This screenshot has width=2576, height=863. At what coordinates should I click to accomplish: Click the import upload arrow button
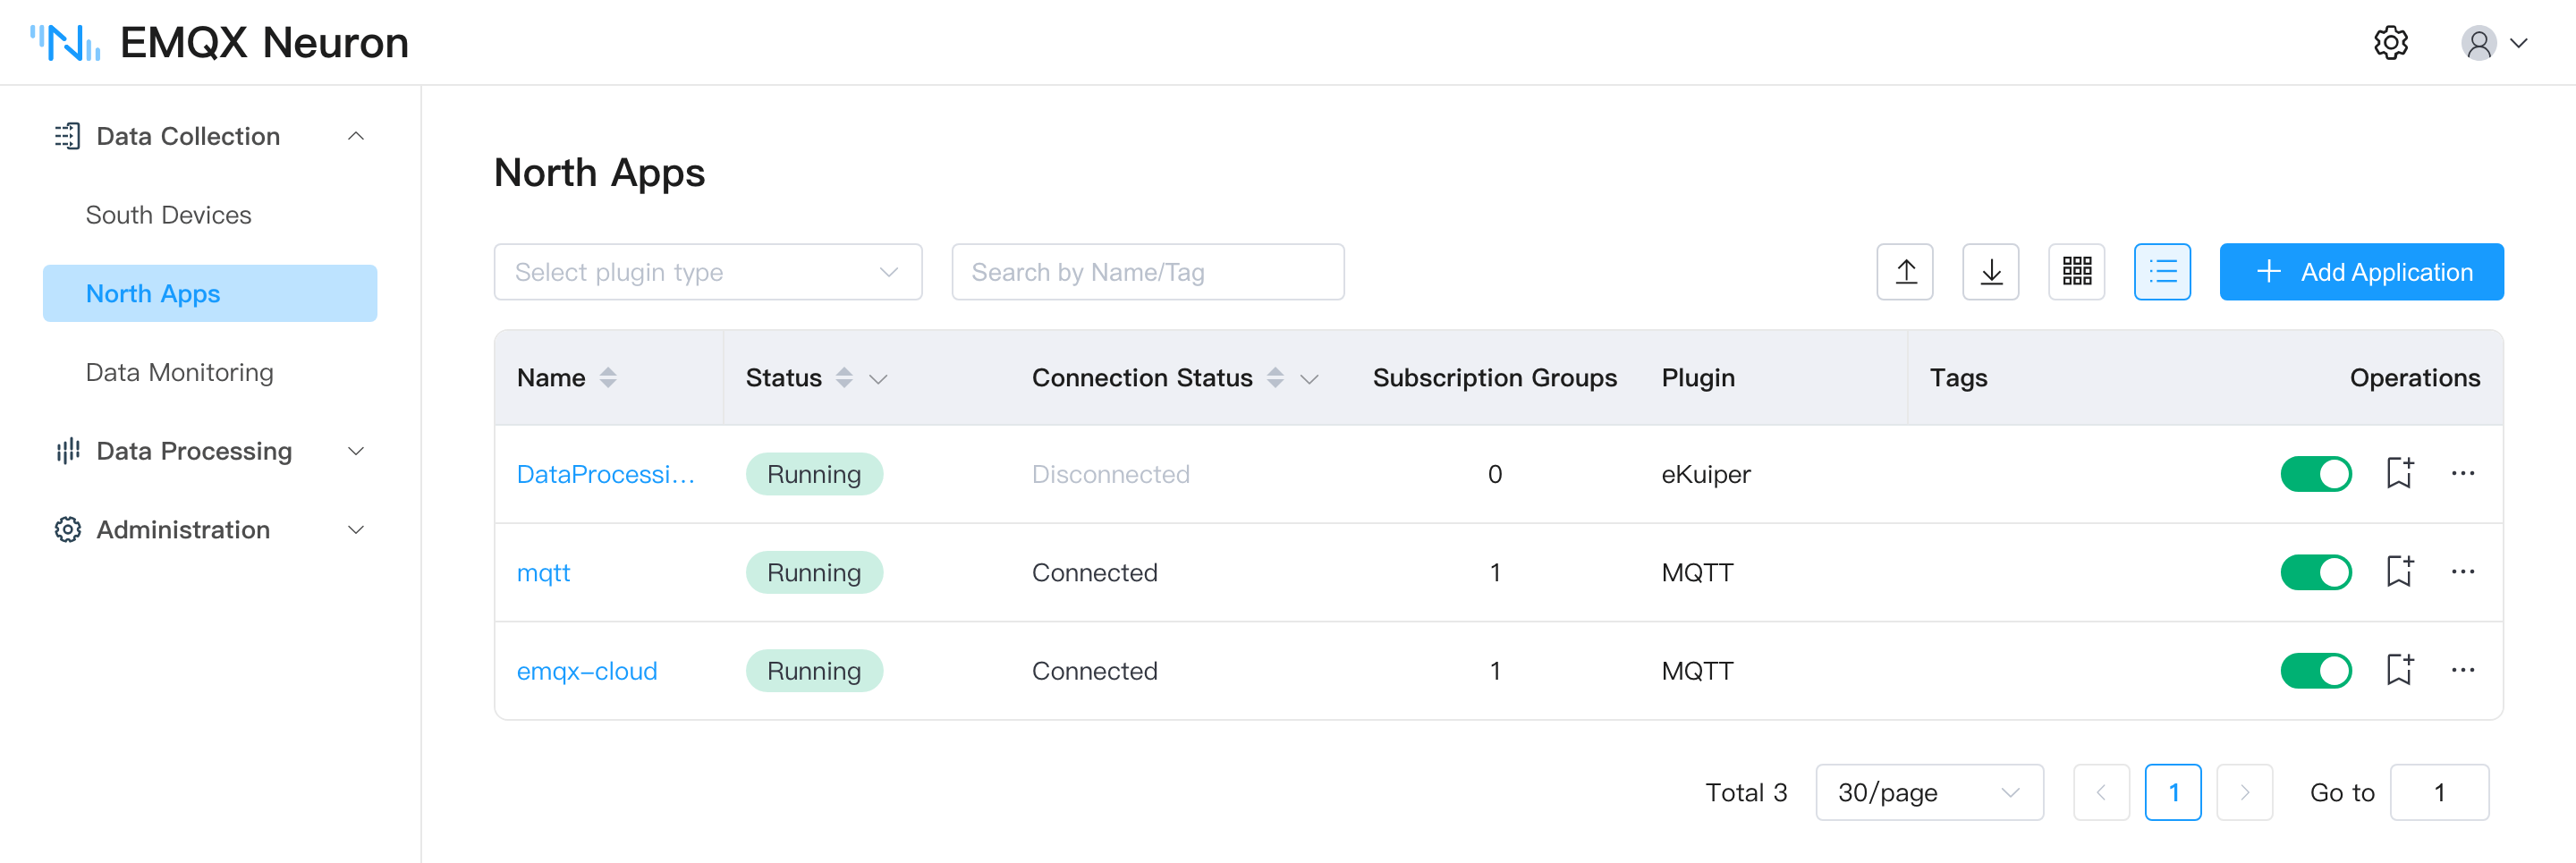pos(1905,272)
